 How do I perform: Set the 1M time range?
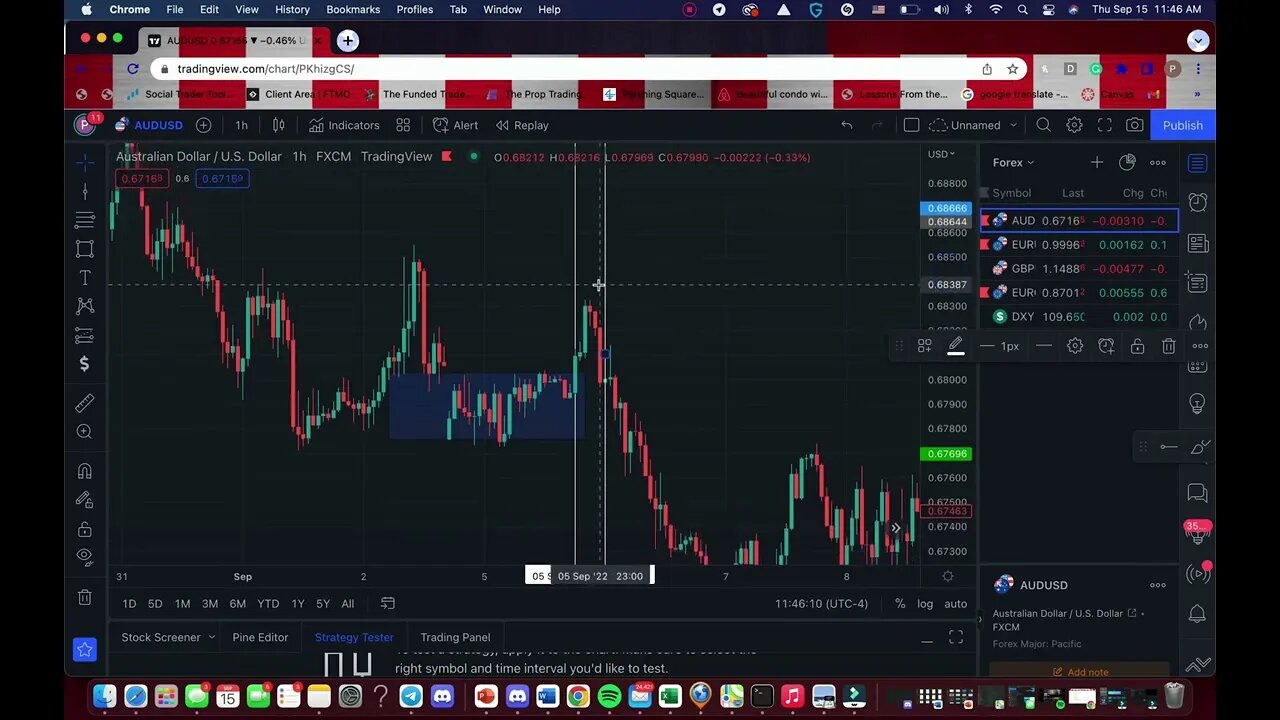pyautogui.click(x=182, y=604)
